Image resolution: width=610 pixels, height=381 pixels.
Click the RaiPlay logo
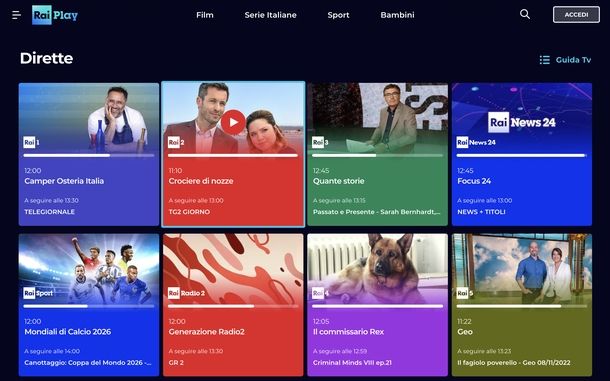coord(55,15)
